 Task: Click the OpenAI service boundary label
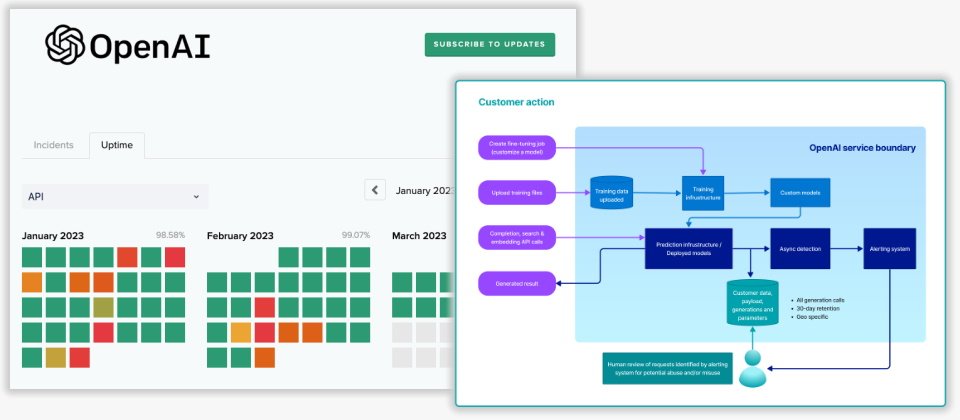[x=863, y=148]
